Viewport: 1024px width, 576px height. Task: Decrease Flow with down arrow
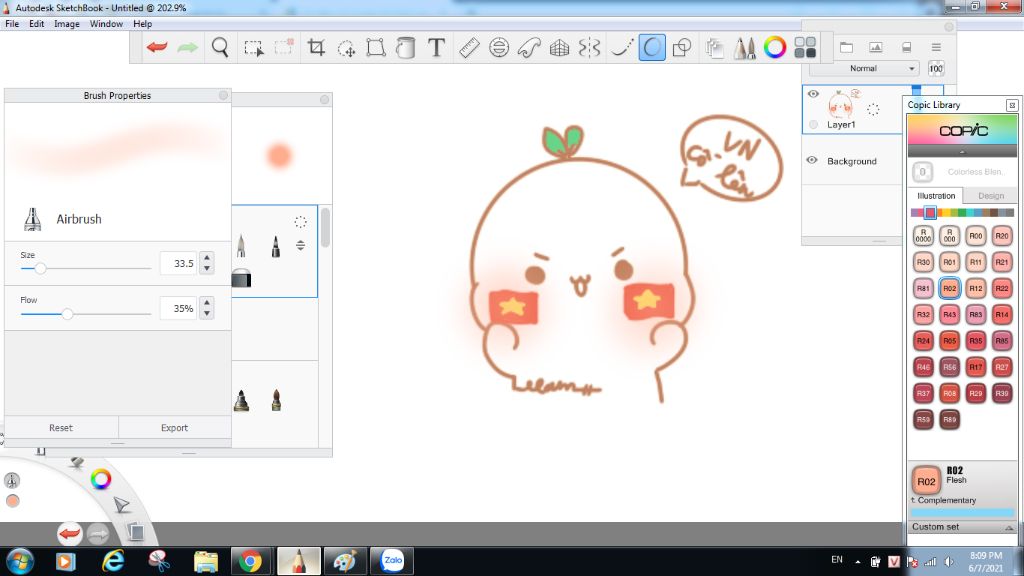(x=207, y=313)
